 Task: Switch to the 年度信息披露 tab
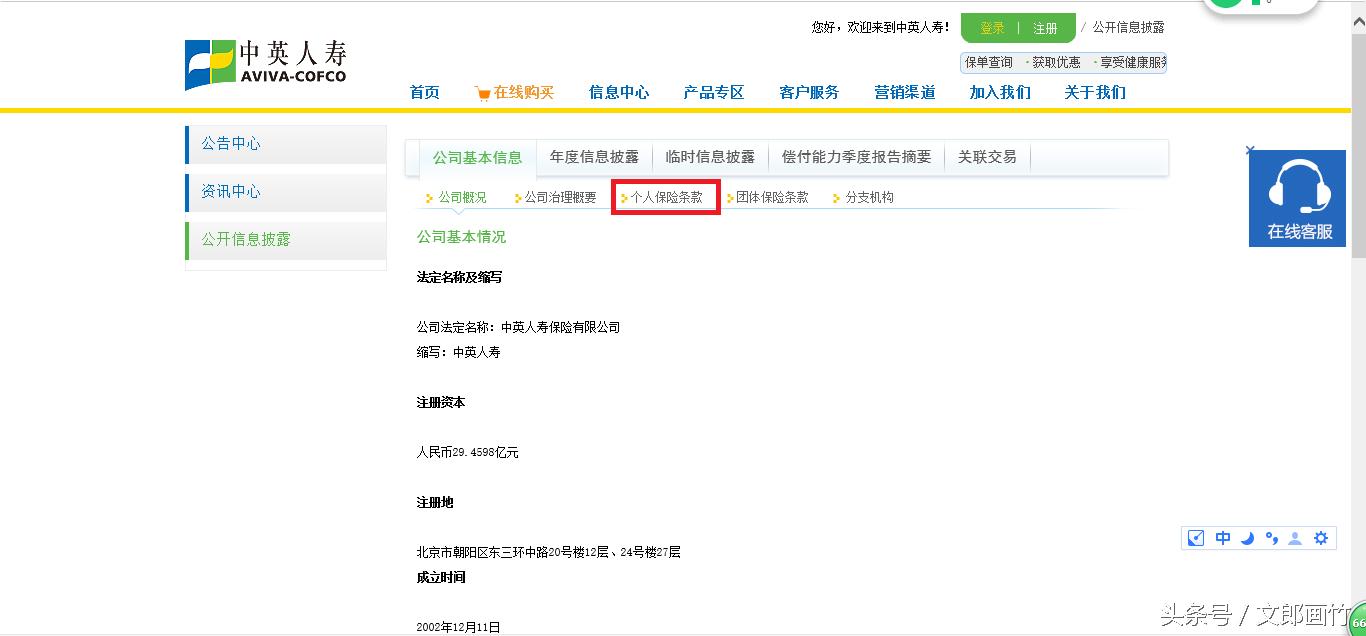coord(594,156)
